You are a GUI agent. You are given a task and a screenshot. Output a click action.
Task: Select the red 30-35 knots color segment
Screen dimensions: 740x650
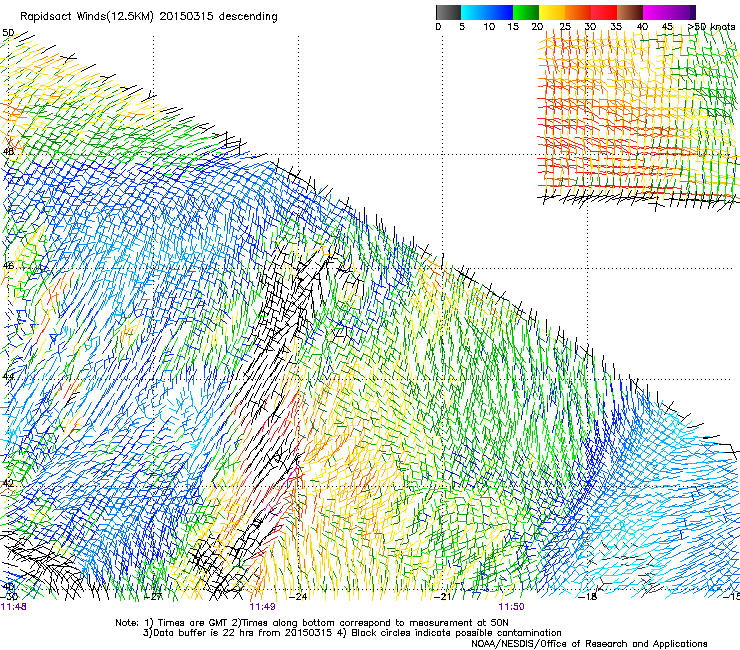pos(604,12)
